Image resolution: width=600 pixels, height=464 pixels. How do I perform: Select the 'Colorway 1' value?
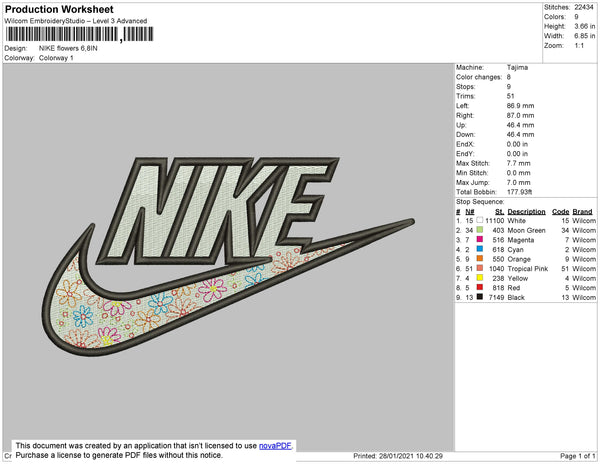coord(56,58)
